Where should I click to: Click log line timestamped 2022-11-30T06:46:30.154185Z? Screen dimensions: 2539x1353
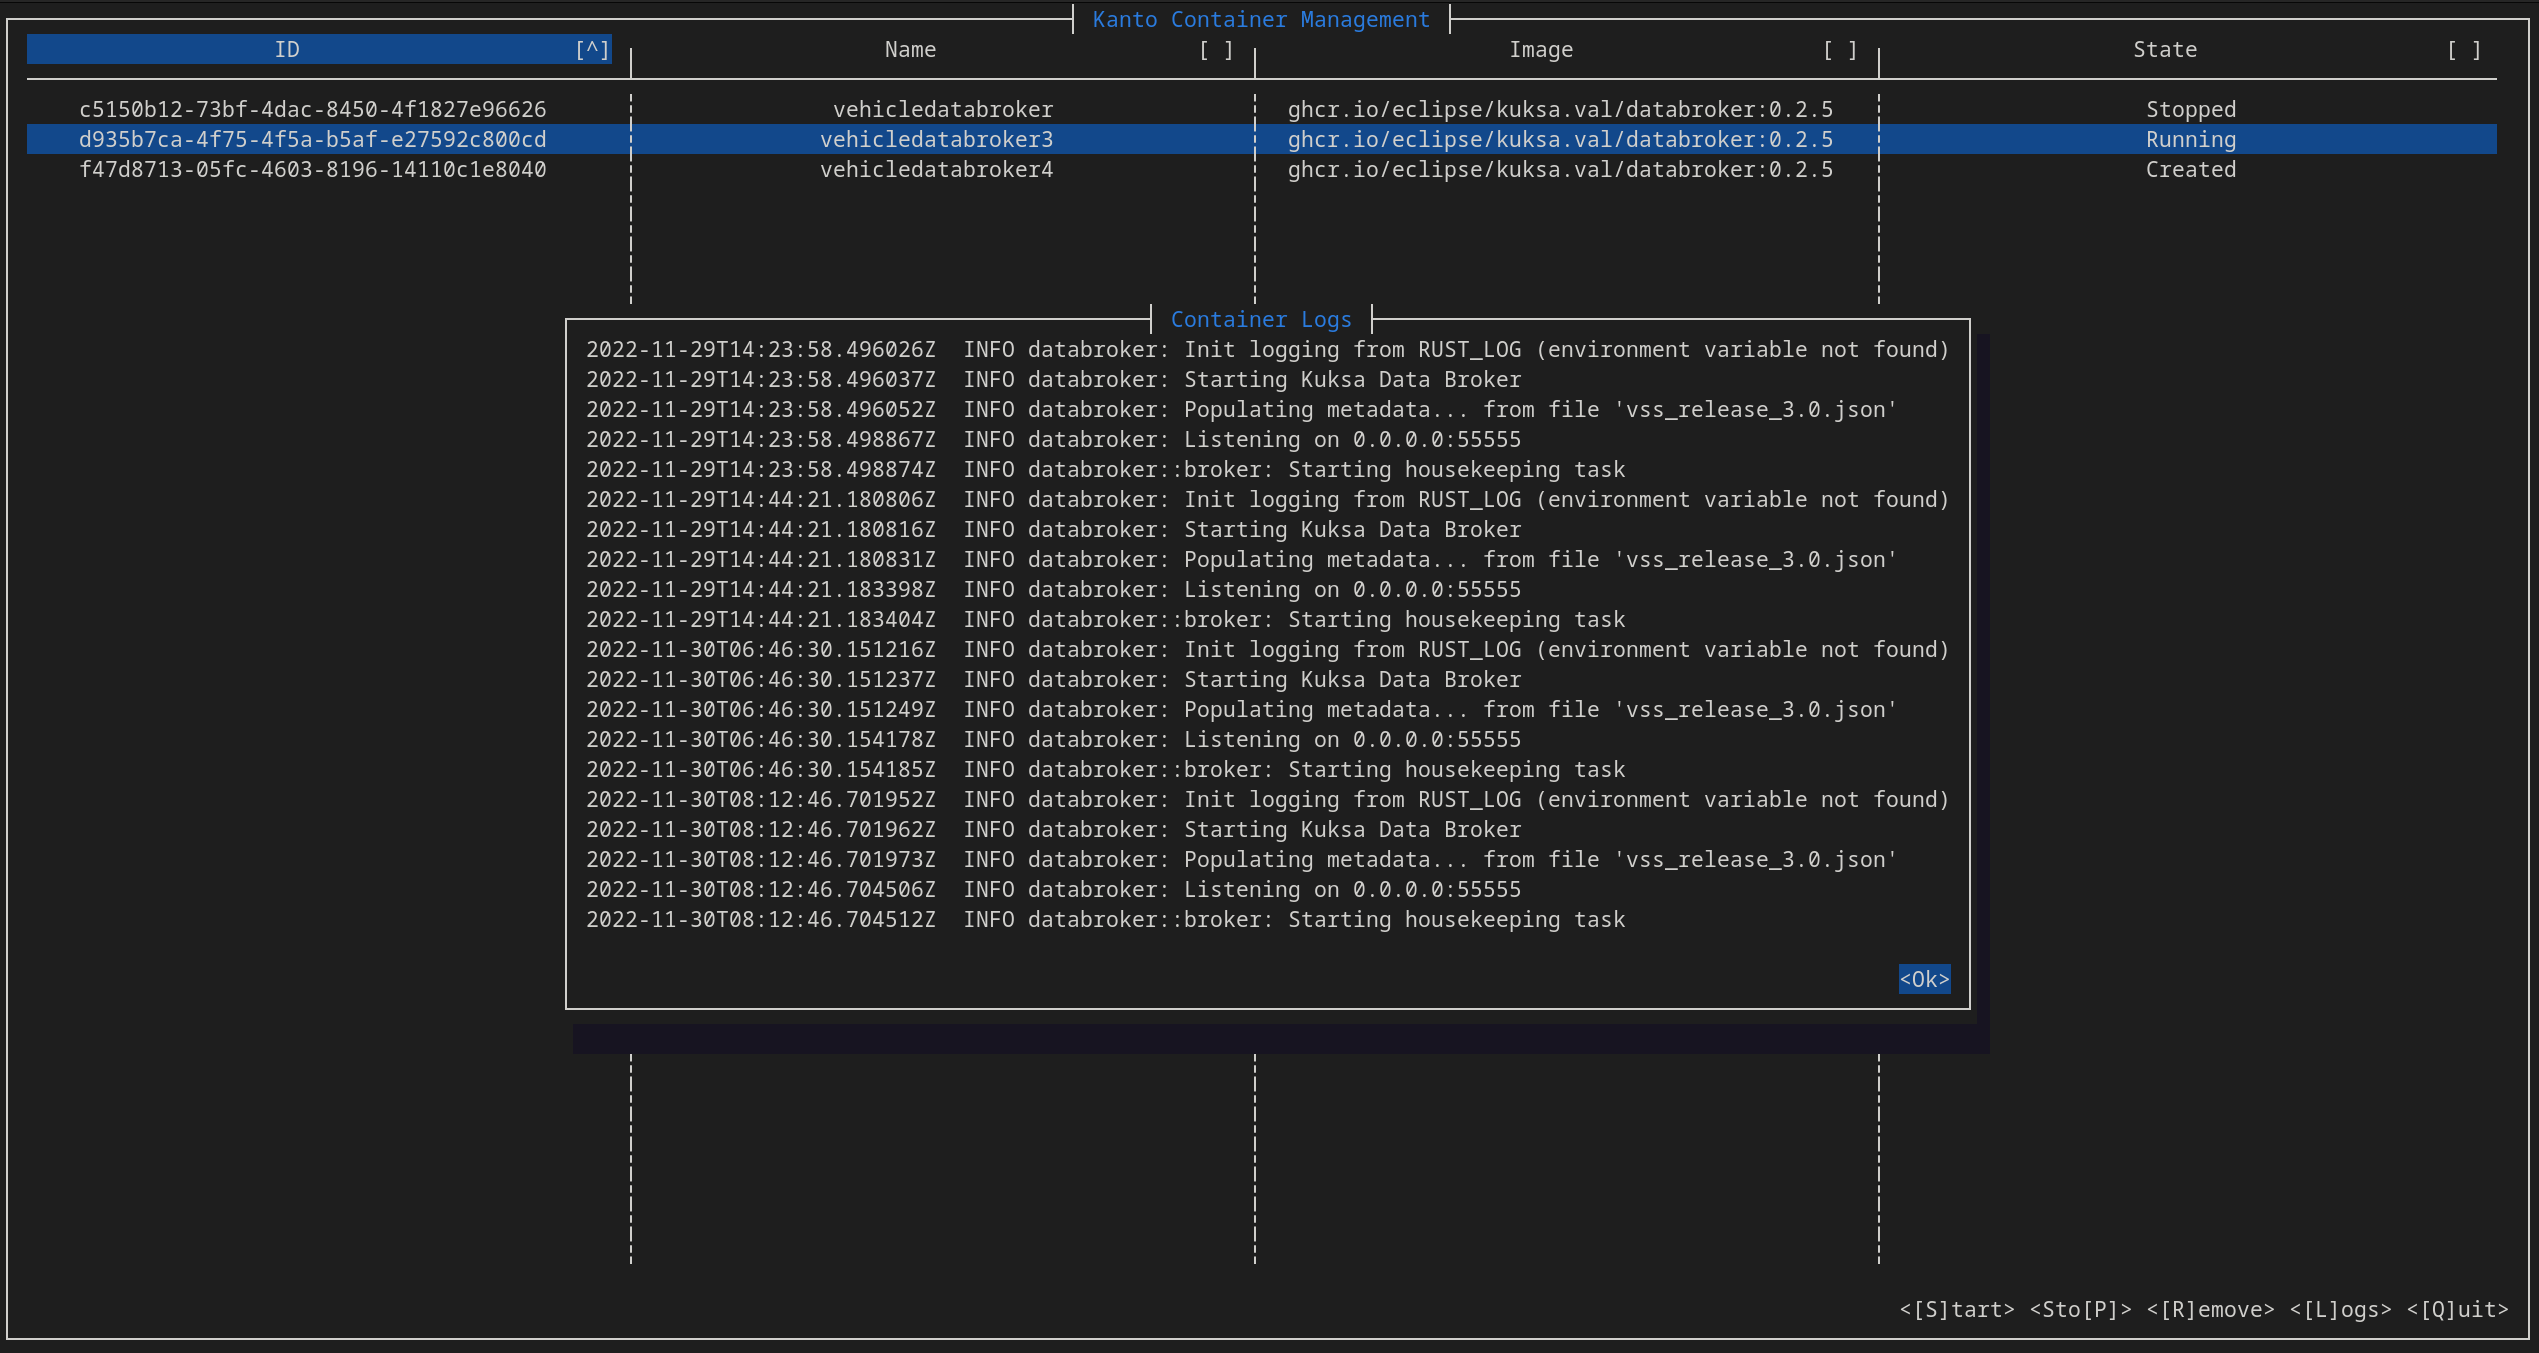1106,769
